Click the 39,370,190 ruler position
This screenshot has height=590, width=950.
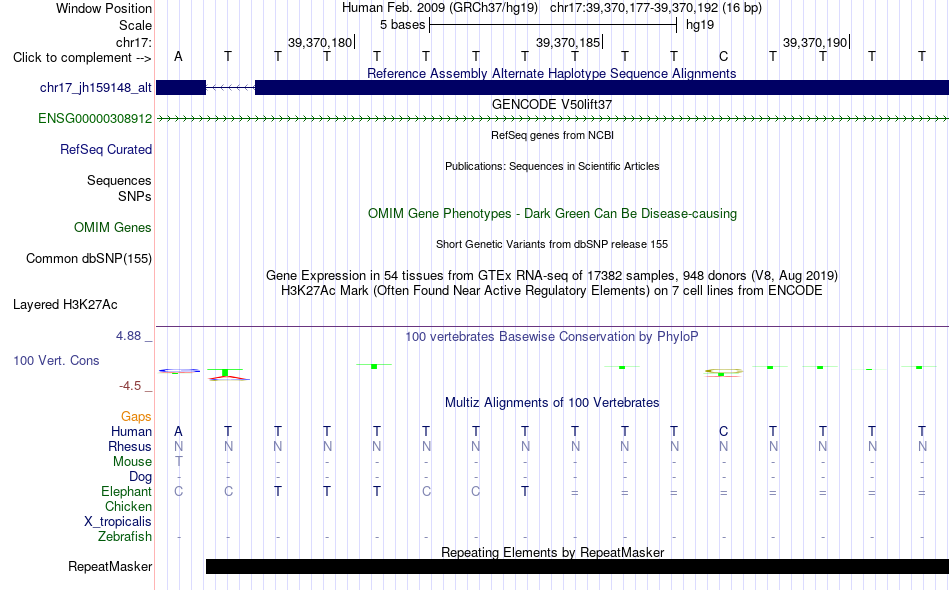click(x=815, y=42)
